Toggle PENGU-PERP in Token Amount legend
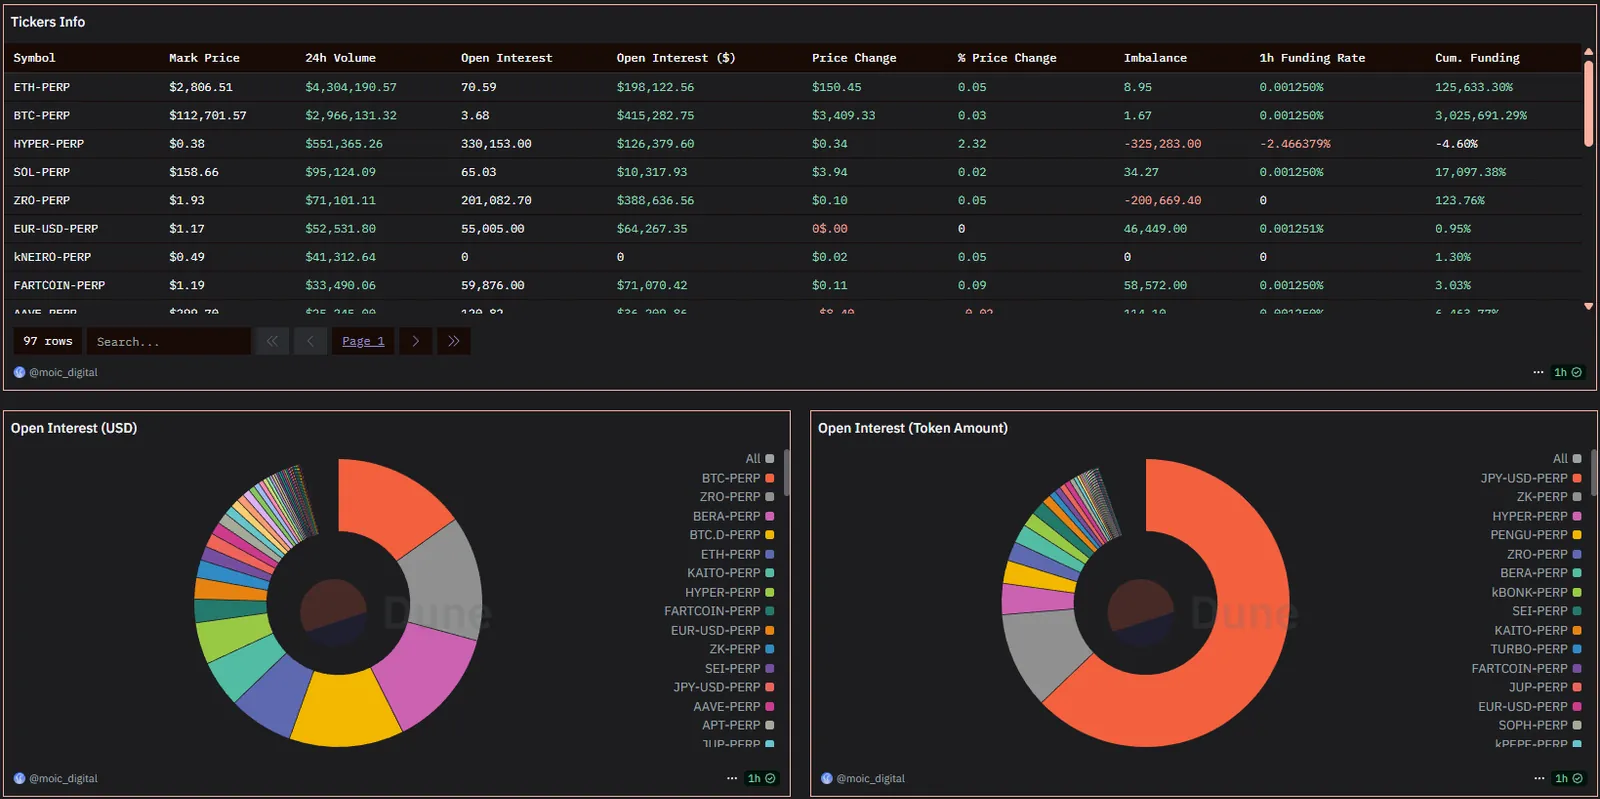 coord(1535,535)
